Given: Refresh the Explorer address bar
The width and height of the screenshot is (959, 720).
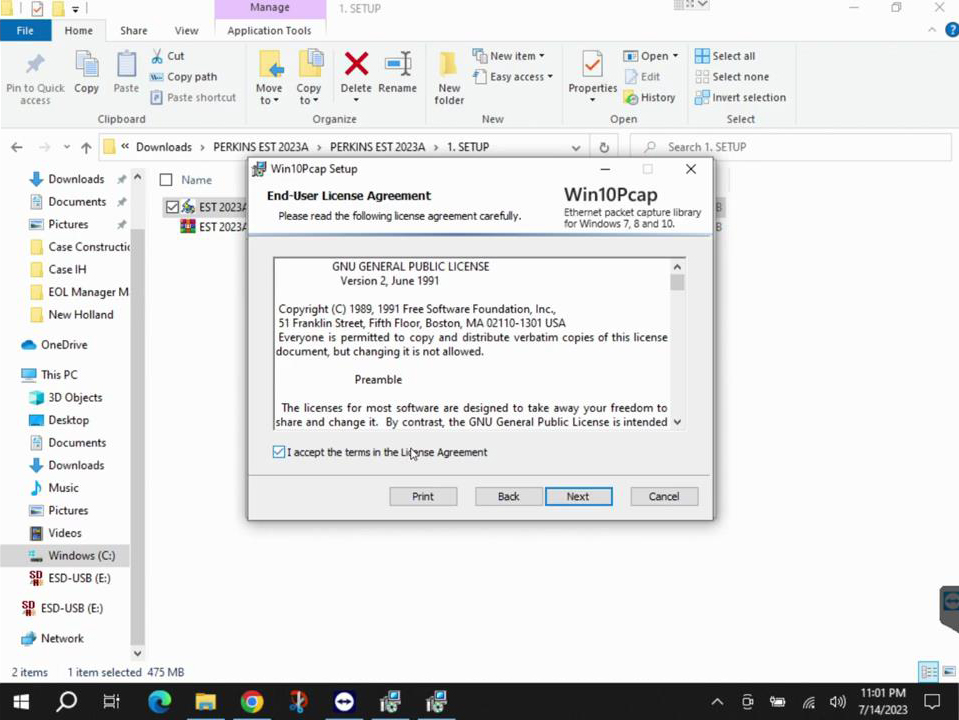Looking at the screenshot, I should (x=604, y=147).
